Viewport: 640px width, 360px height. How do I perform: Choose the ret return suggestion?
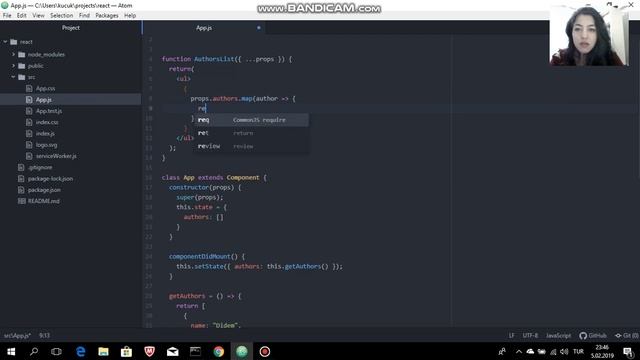[251, 133]
